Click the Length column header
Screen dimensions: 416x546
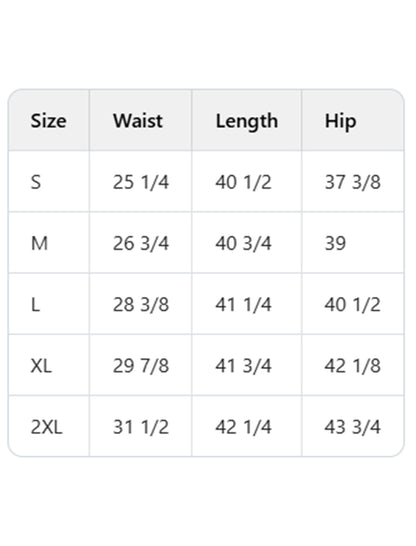[247, 122]
